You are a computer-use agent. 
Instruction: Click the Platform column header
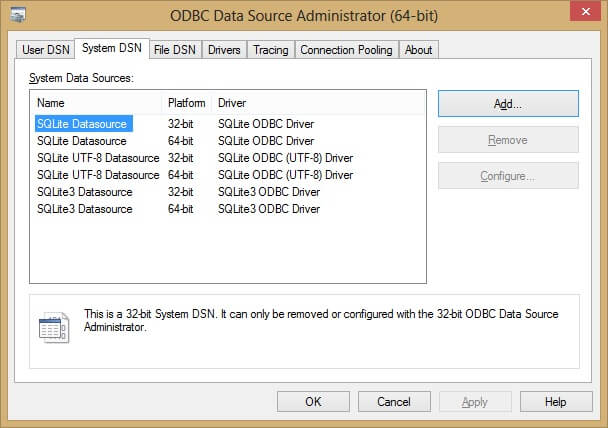[187, 103]
